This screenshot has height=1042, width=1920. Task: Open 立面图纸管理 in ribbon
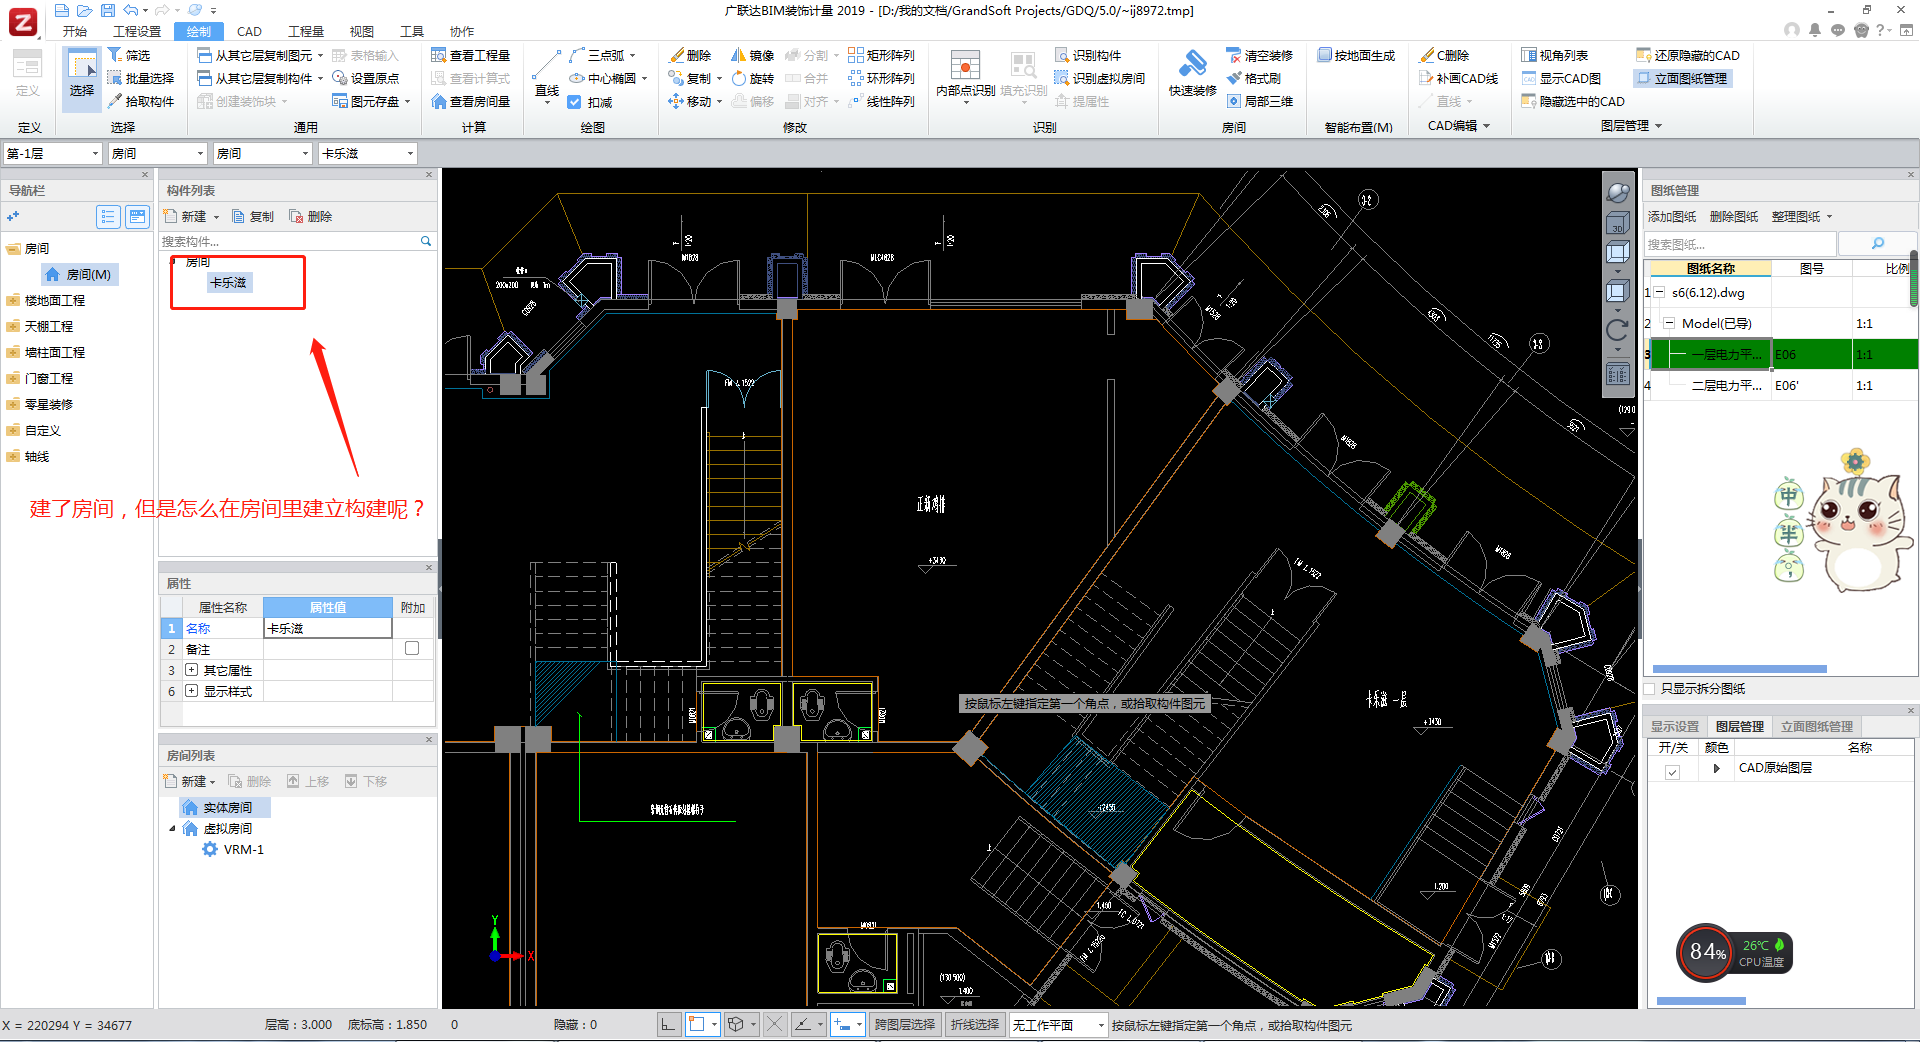(1682, 78)
